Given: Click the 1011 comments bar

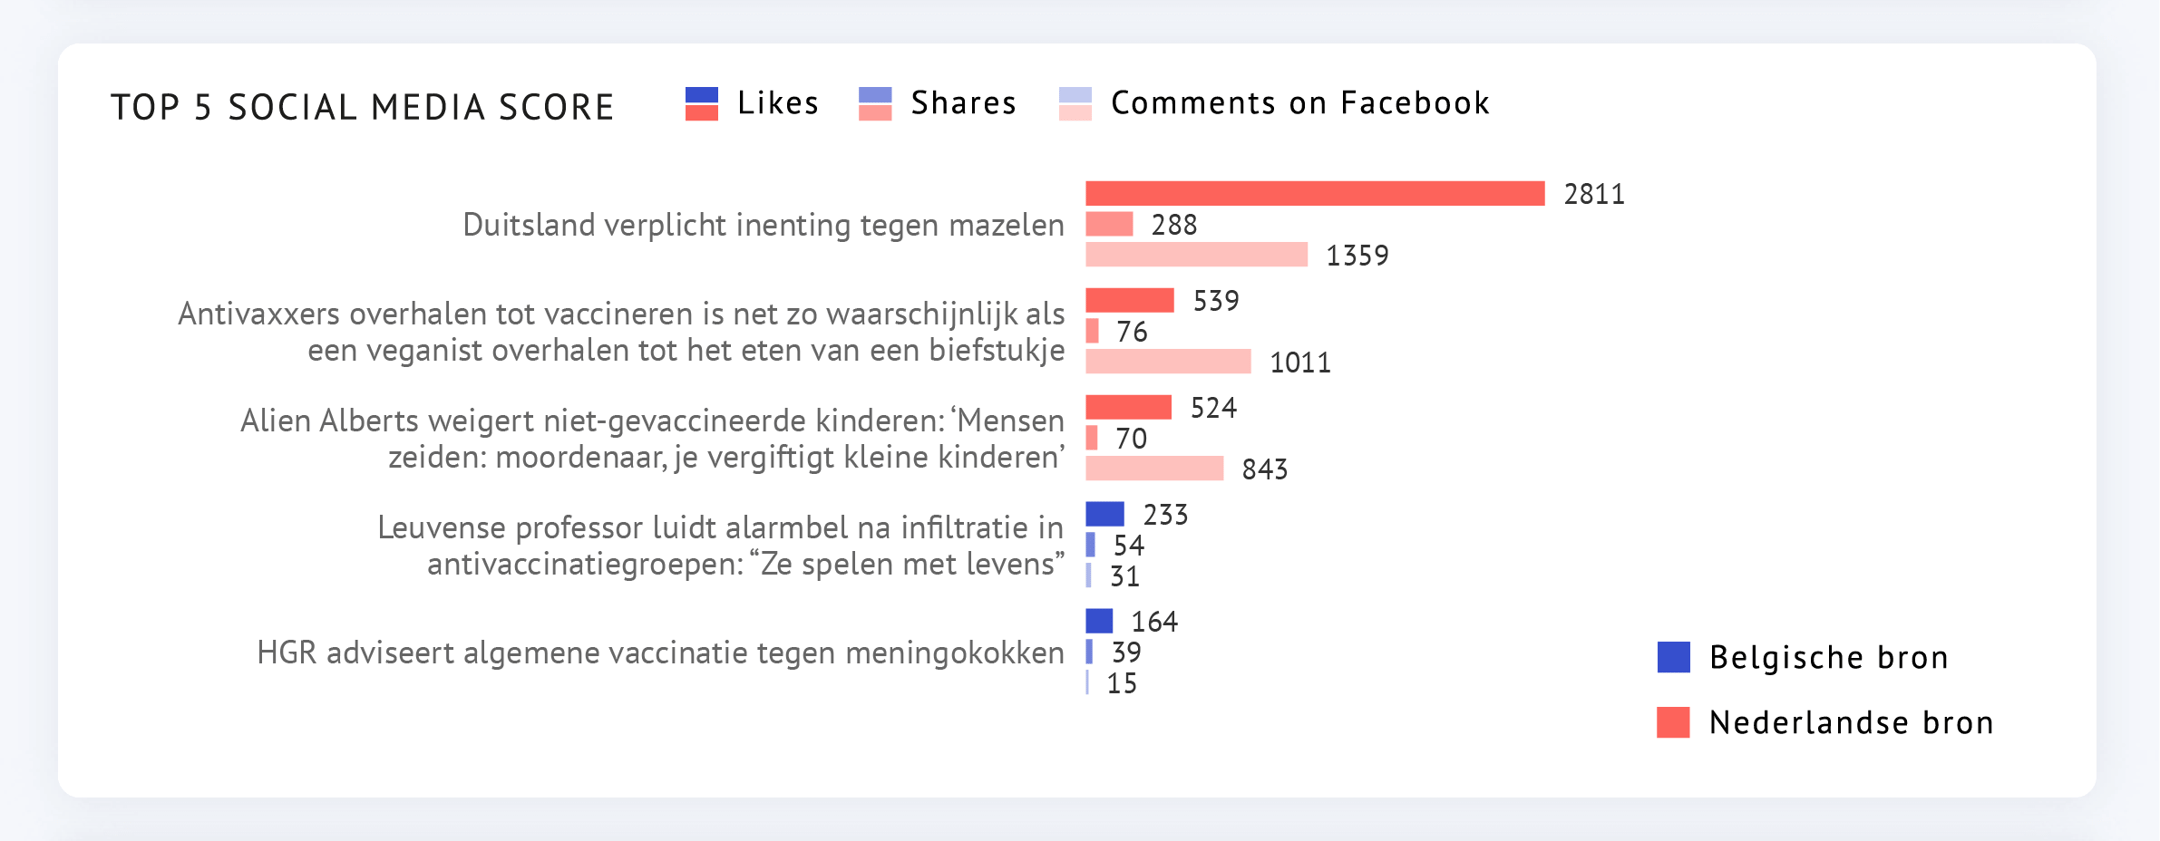Looking at the screenshot, I should 1168,361.
